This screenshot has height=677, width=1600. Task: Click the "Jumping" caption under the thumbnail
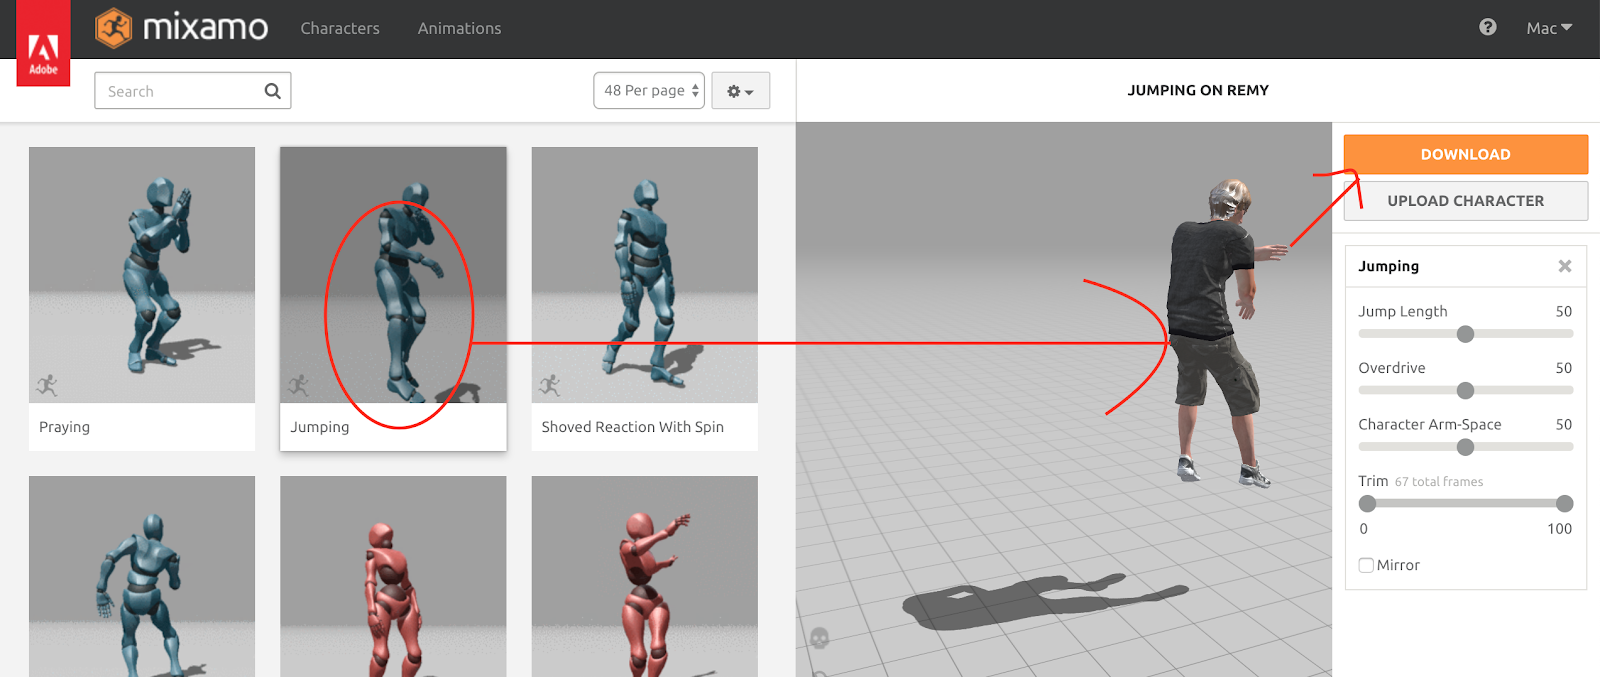point(320,427)
